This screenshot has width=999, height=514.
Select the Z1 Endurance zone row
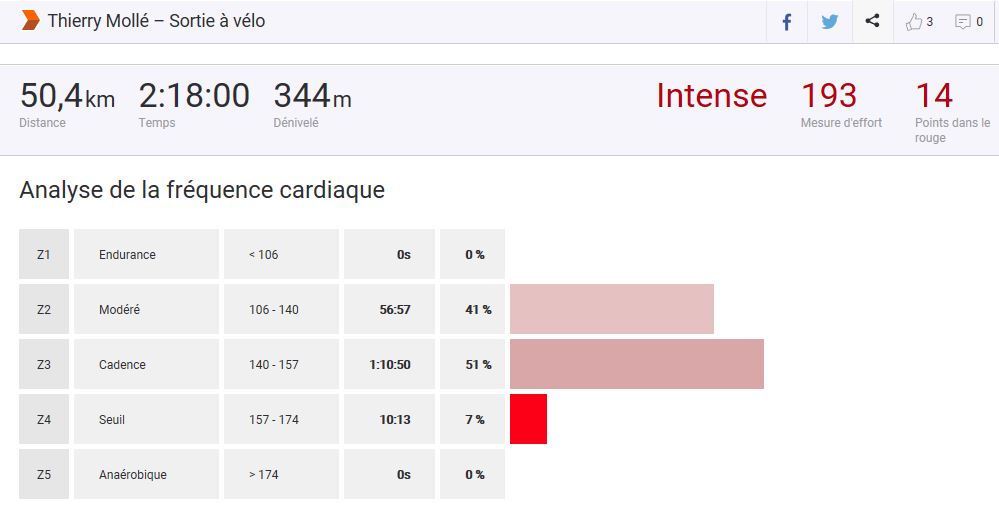tap(127, 254)
